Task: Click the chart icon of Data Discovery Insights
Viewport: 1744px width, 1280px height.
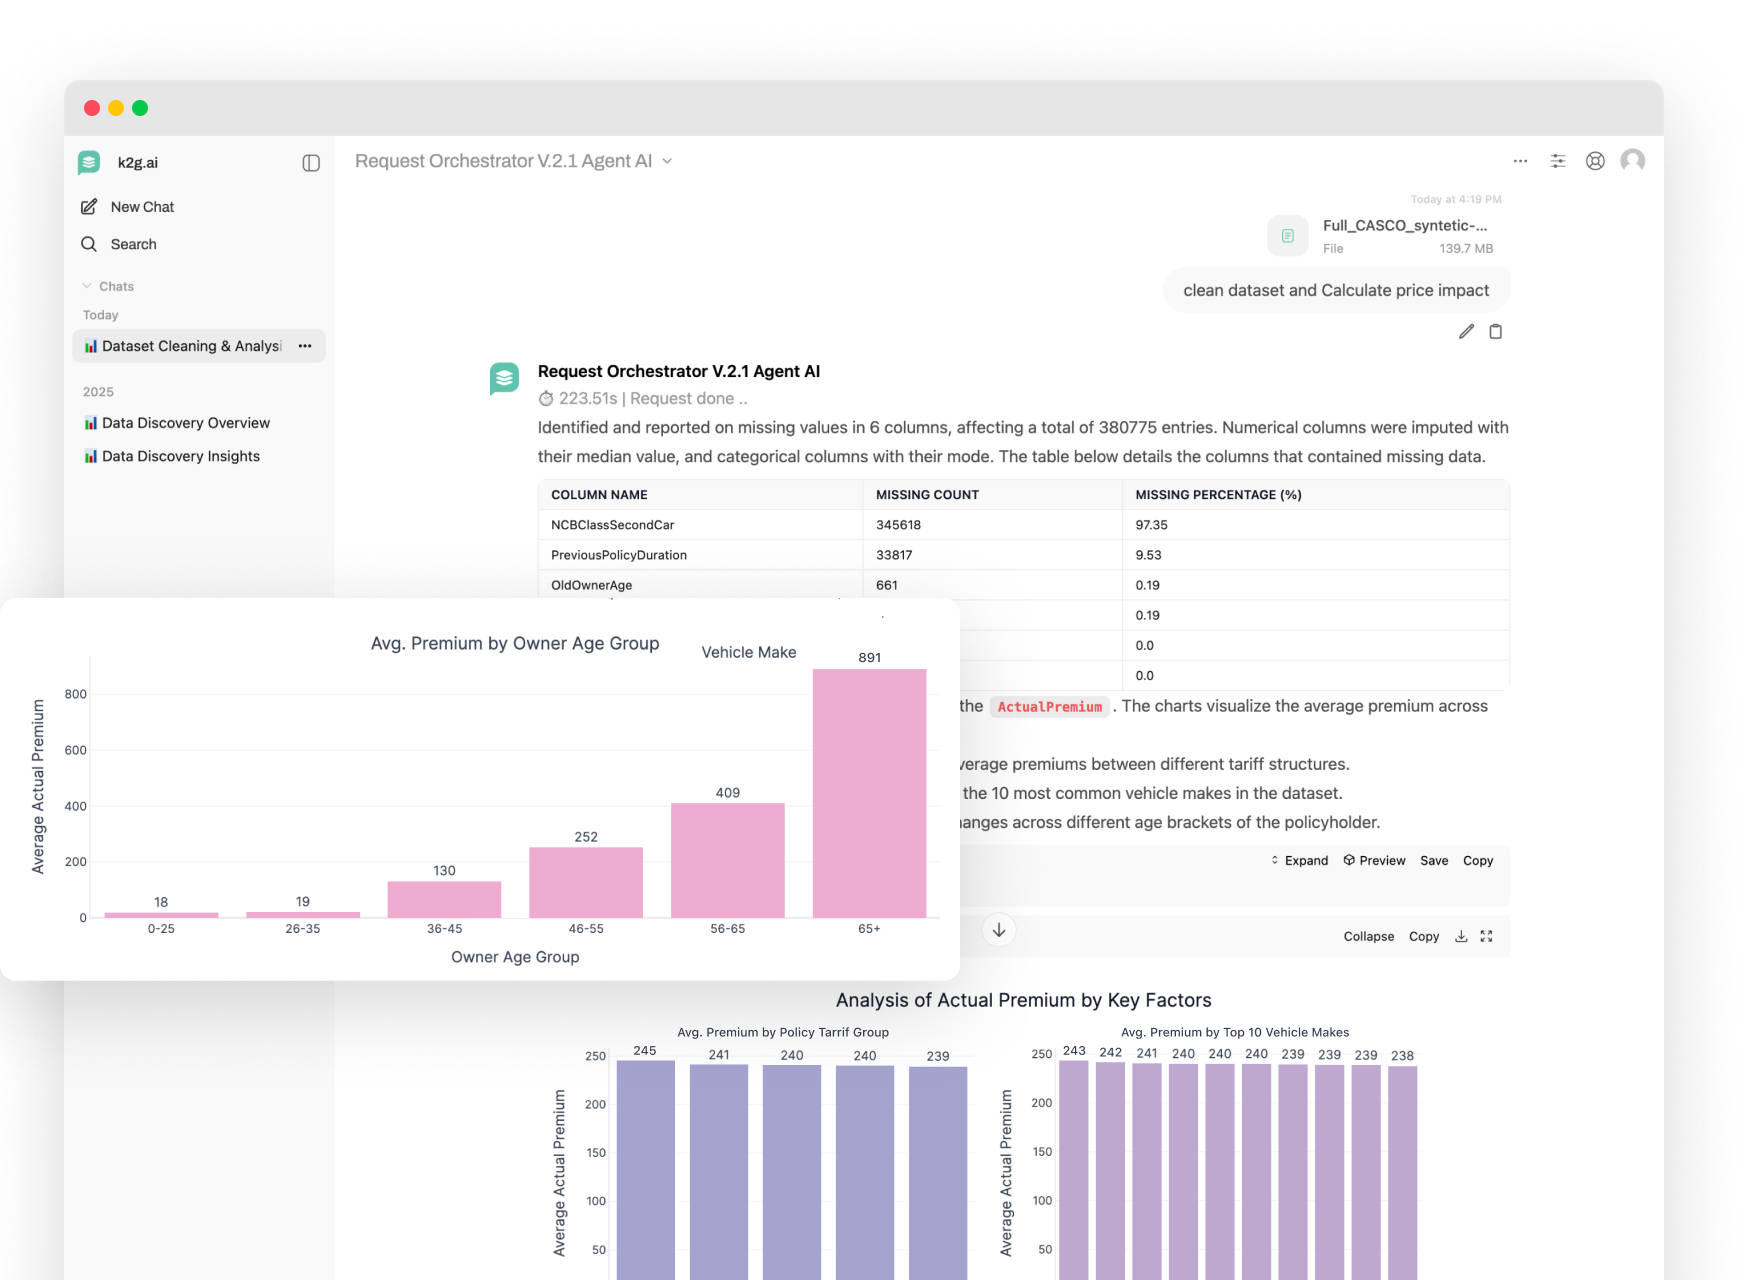Action: coord(91,456)
